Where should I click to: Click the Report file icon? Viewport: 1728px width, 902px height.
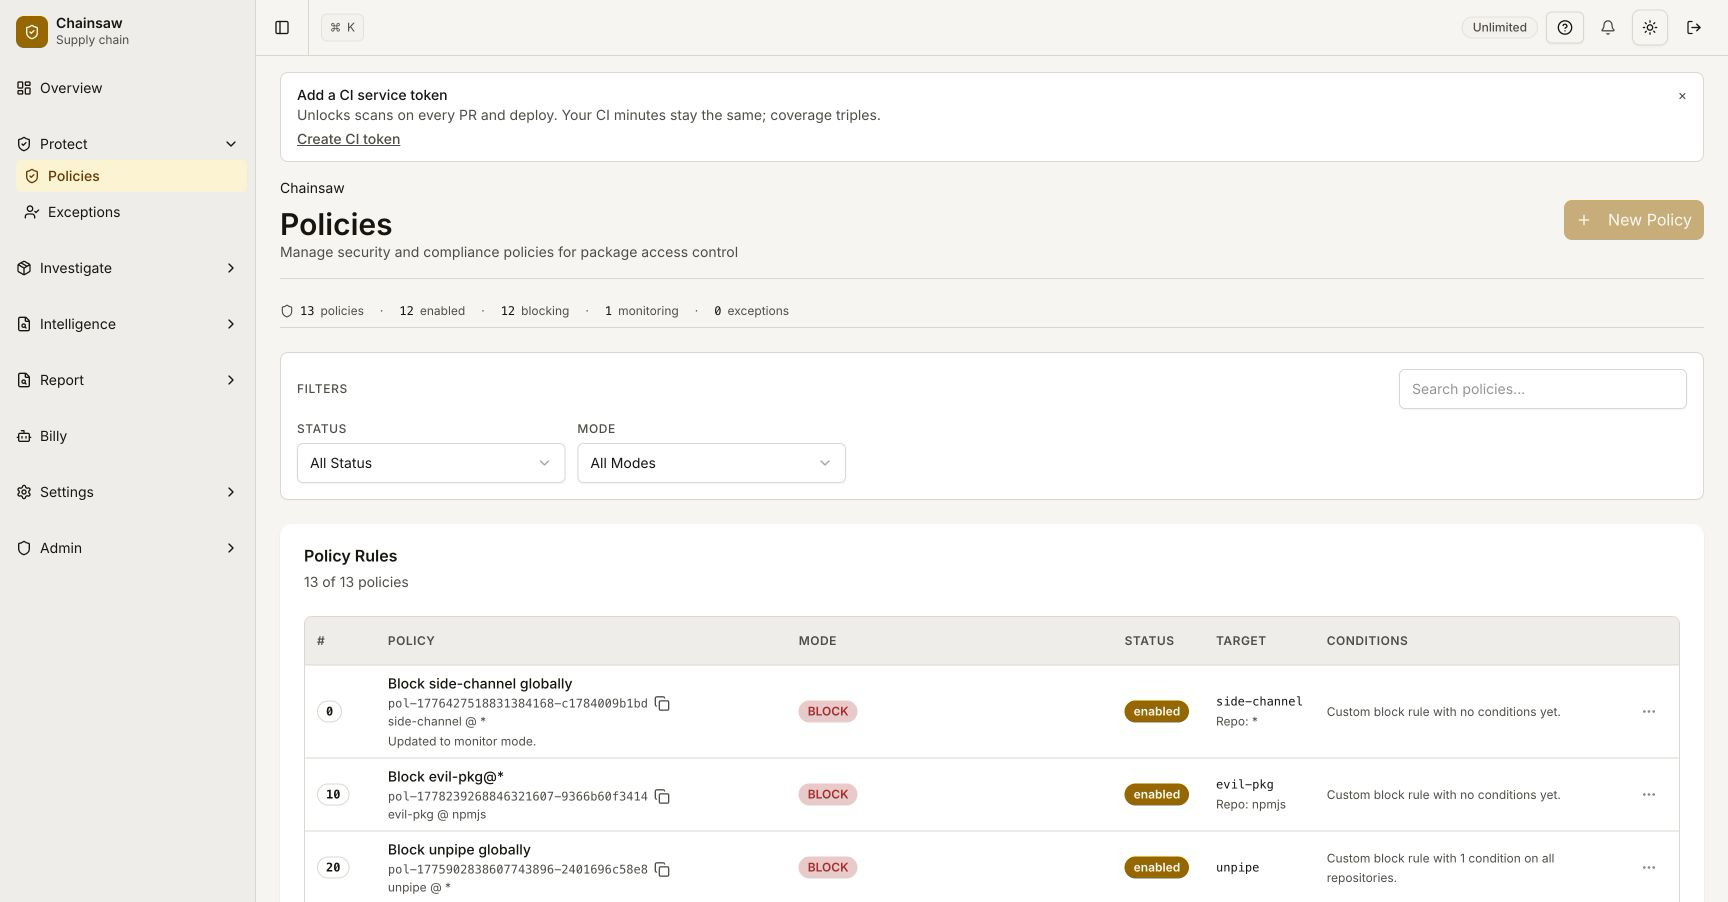click(24, 380)
